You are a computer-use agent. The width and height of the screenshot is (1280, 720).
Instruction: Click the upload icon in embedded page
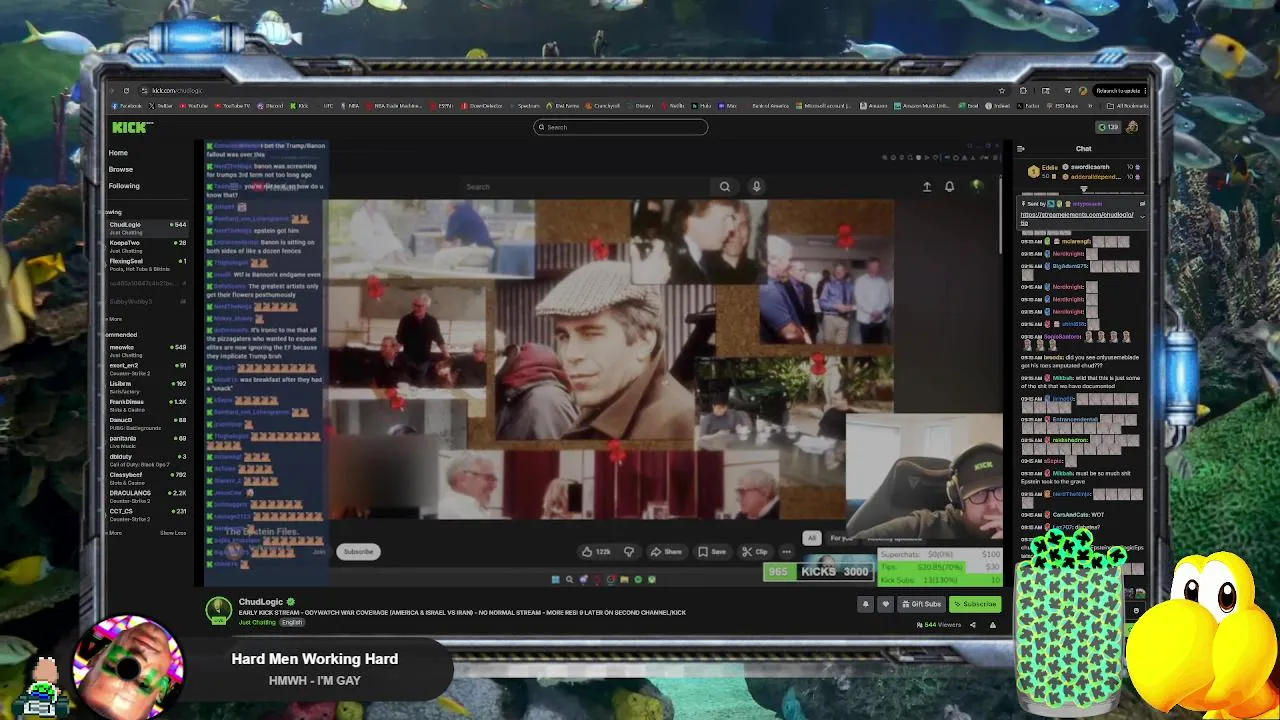(927, 186)
